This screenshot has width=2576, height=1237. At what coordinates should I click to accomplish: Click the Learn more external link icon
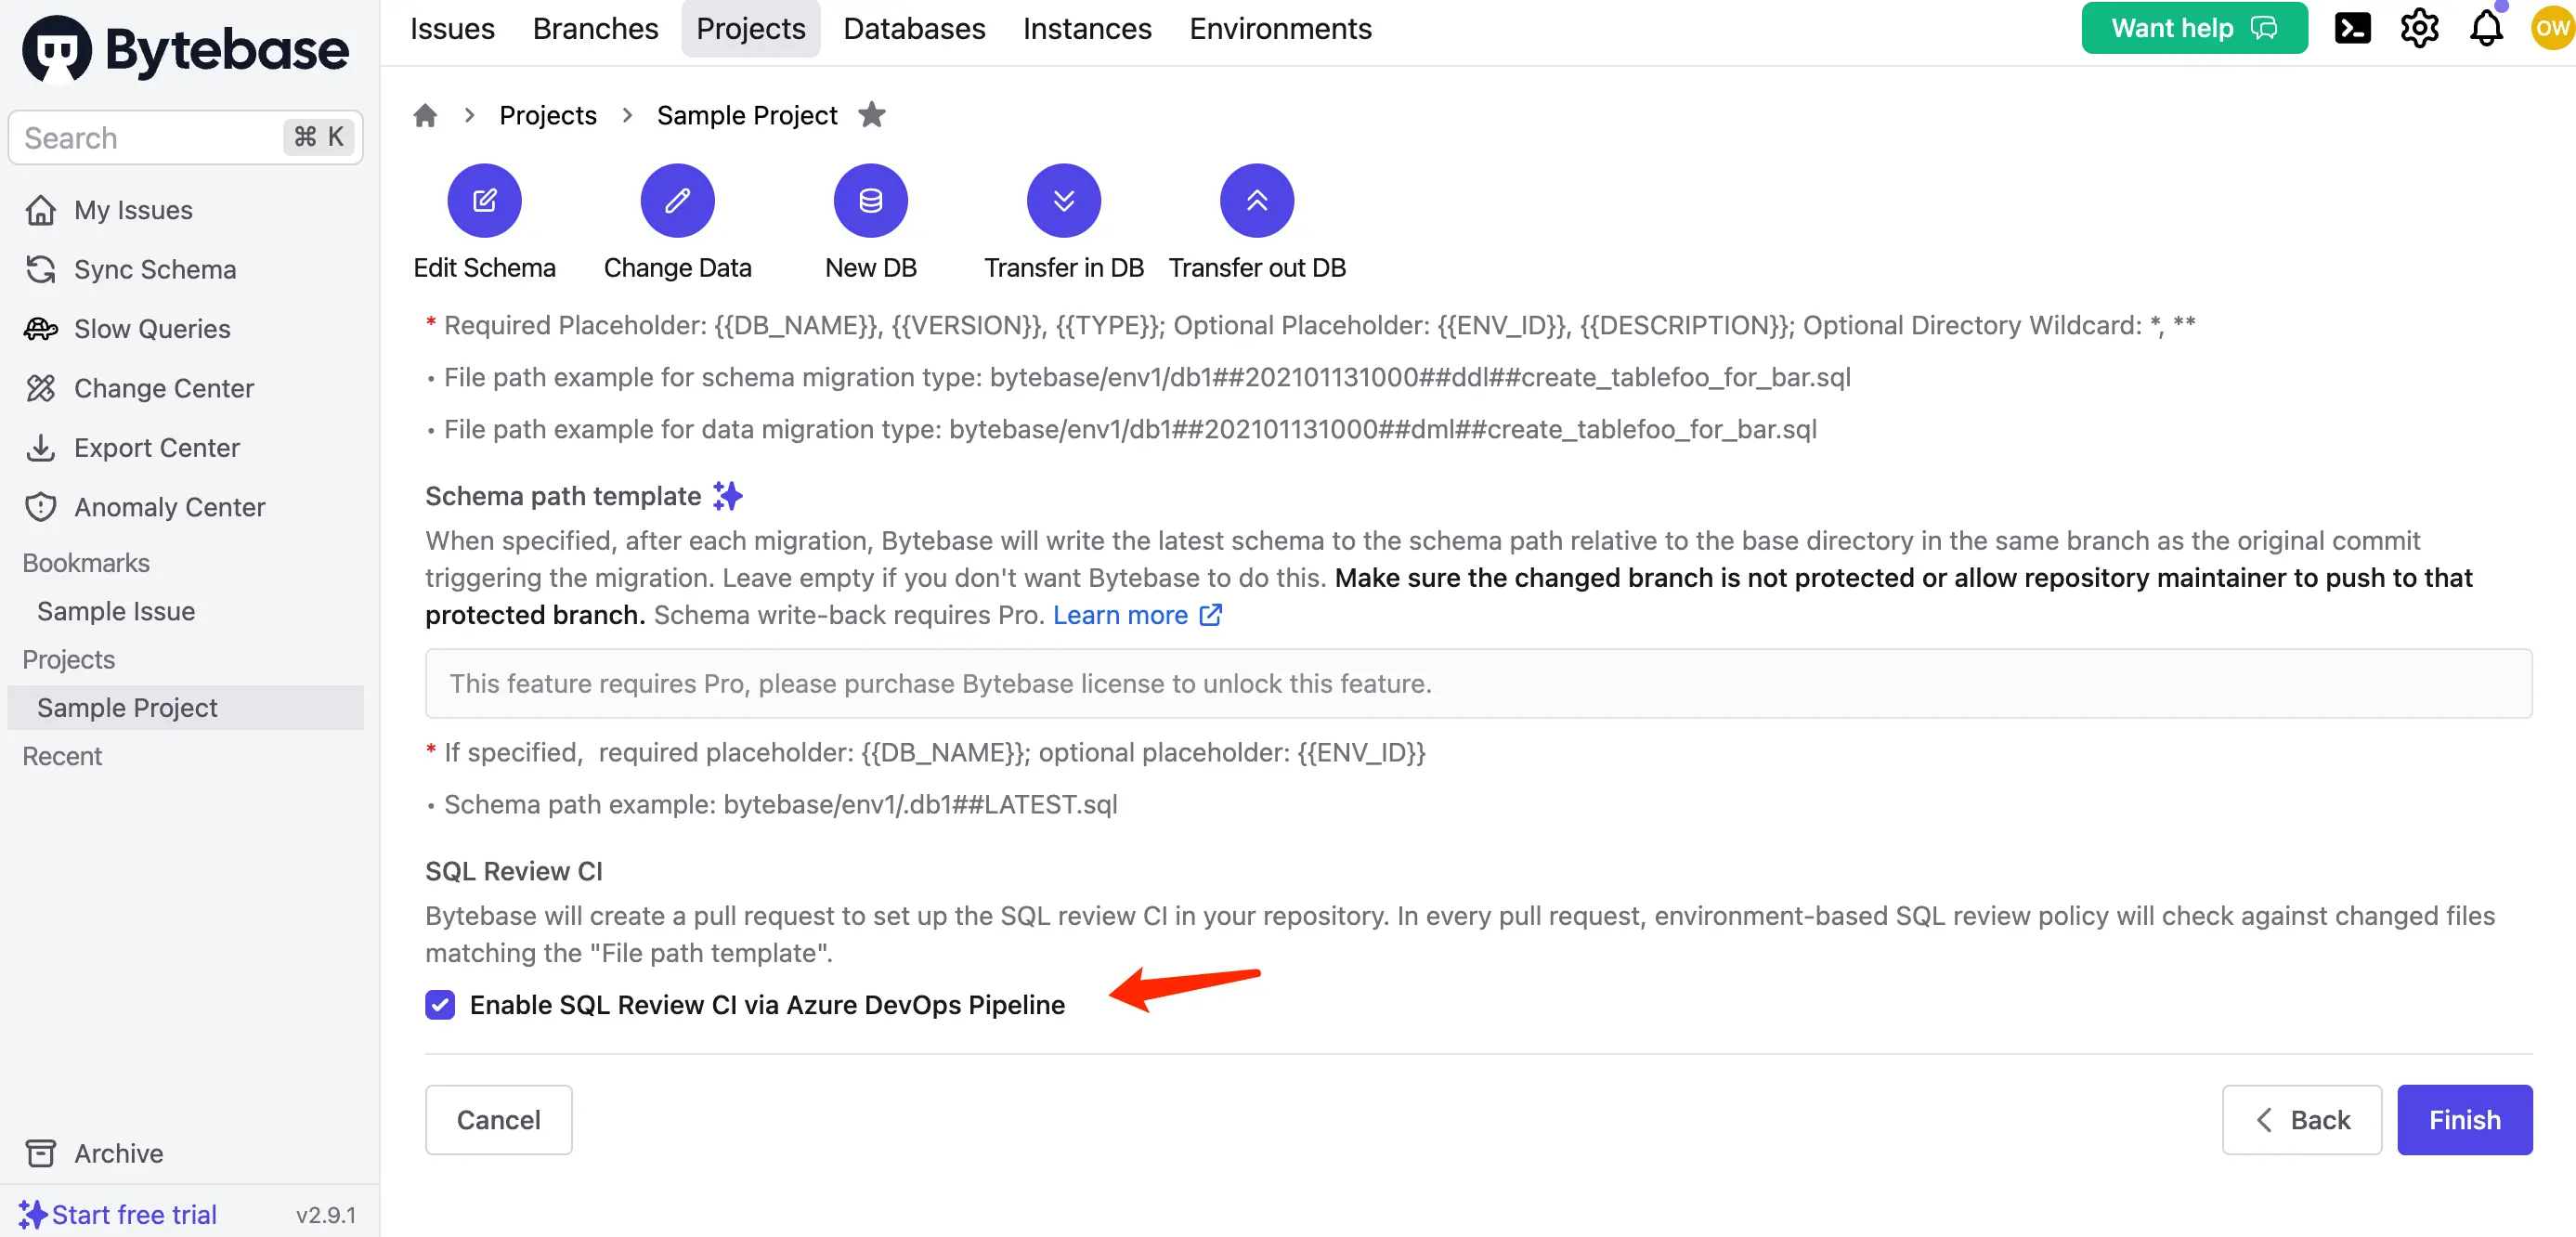(x=1210, y=614)
